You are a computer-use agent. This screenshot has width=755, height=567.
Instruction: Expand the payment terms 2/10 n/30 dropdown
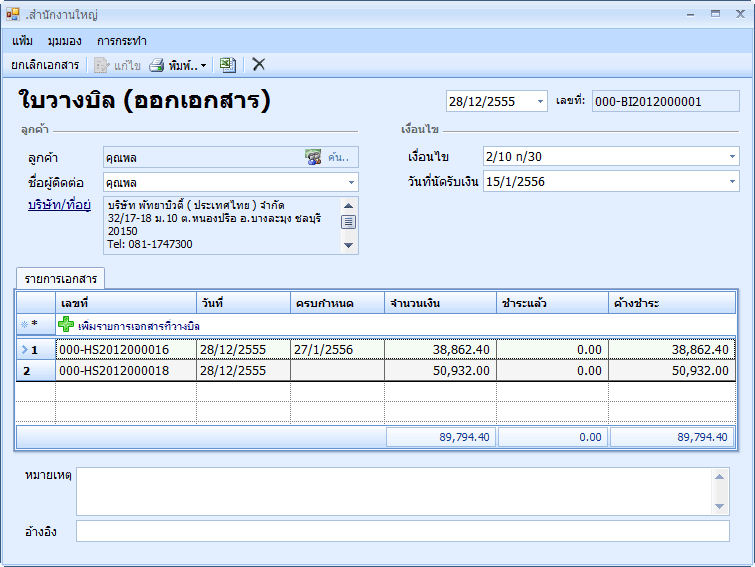(732, 157)
